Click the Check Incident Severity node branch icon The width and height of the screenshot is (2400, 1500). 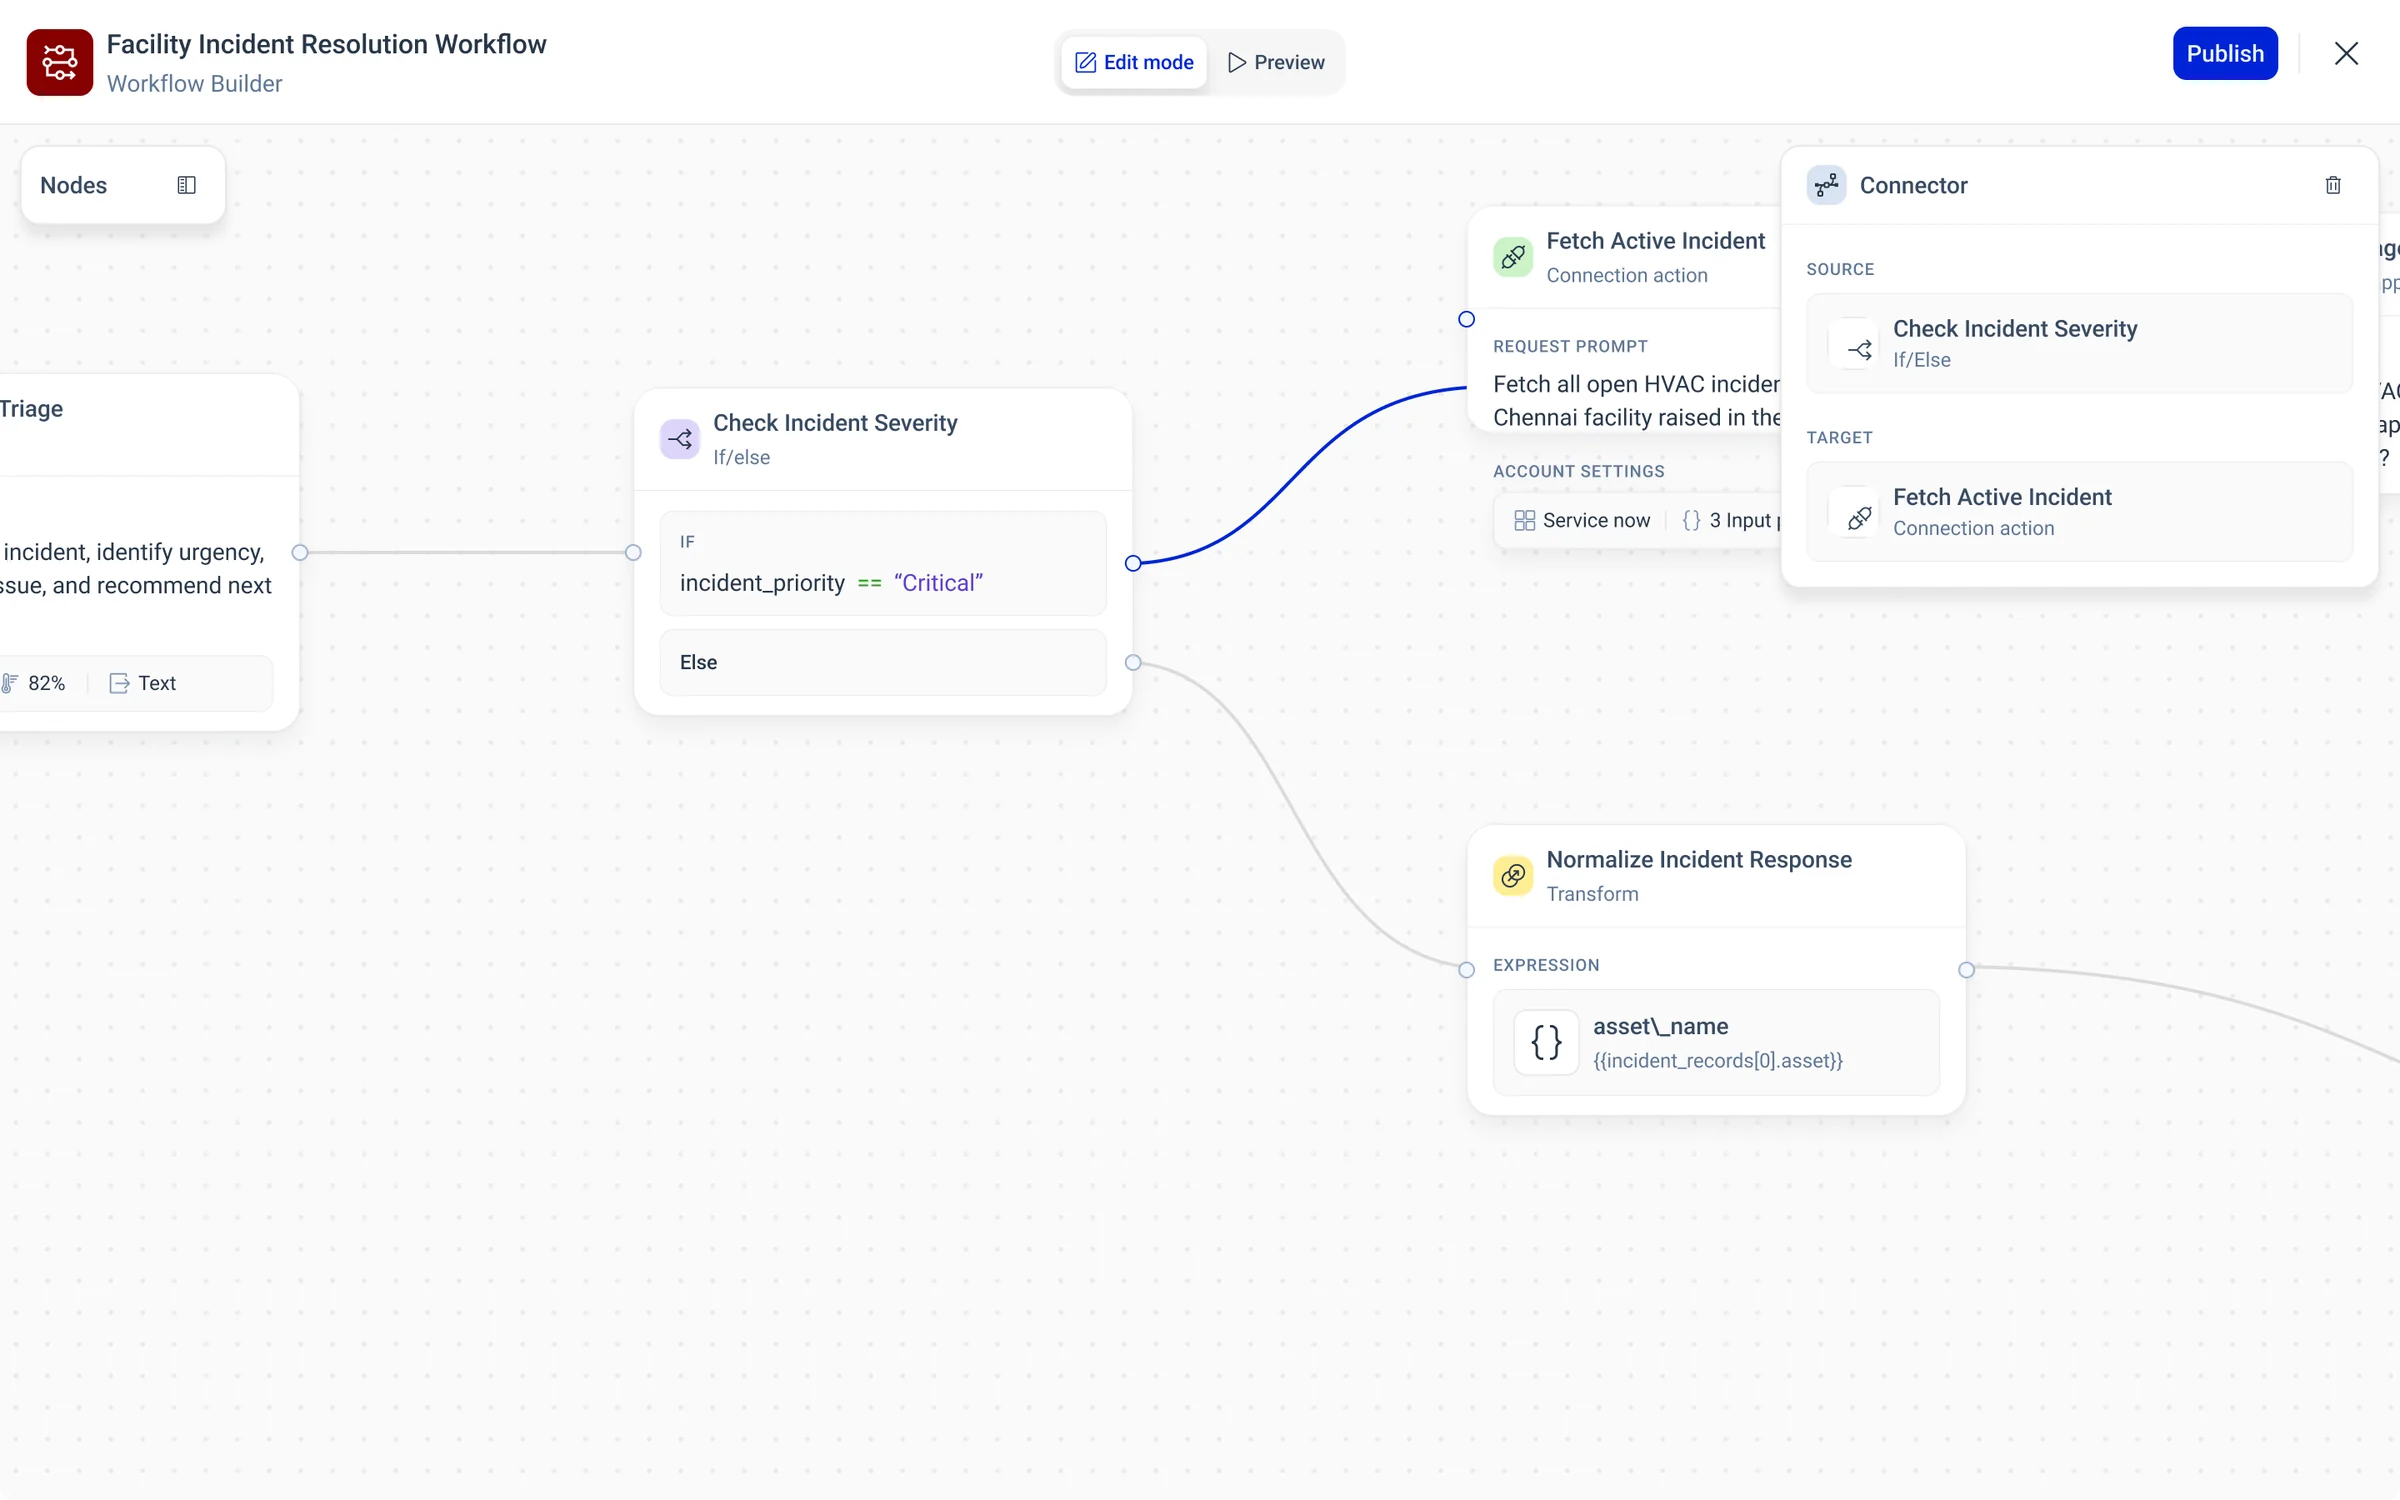(680, 439)
